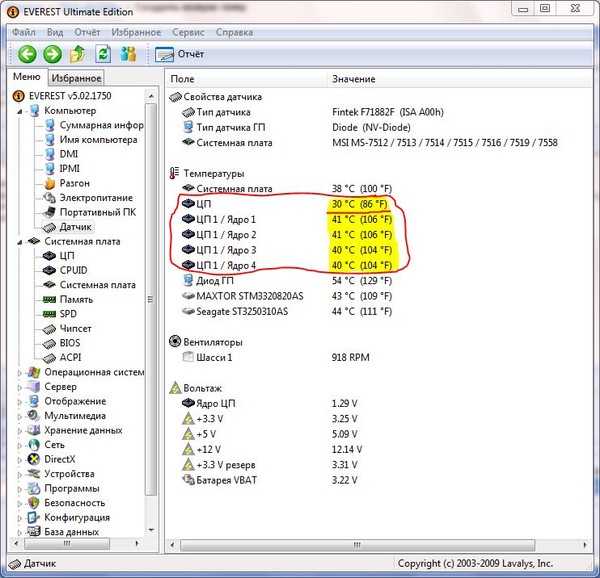Image resolution: width=600 pixels, height=578 pixels.
Task: Click the Сеть globe icon
Action: click(34, 445)
